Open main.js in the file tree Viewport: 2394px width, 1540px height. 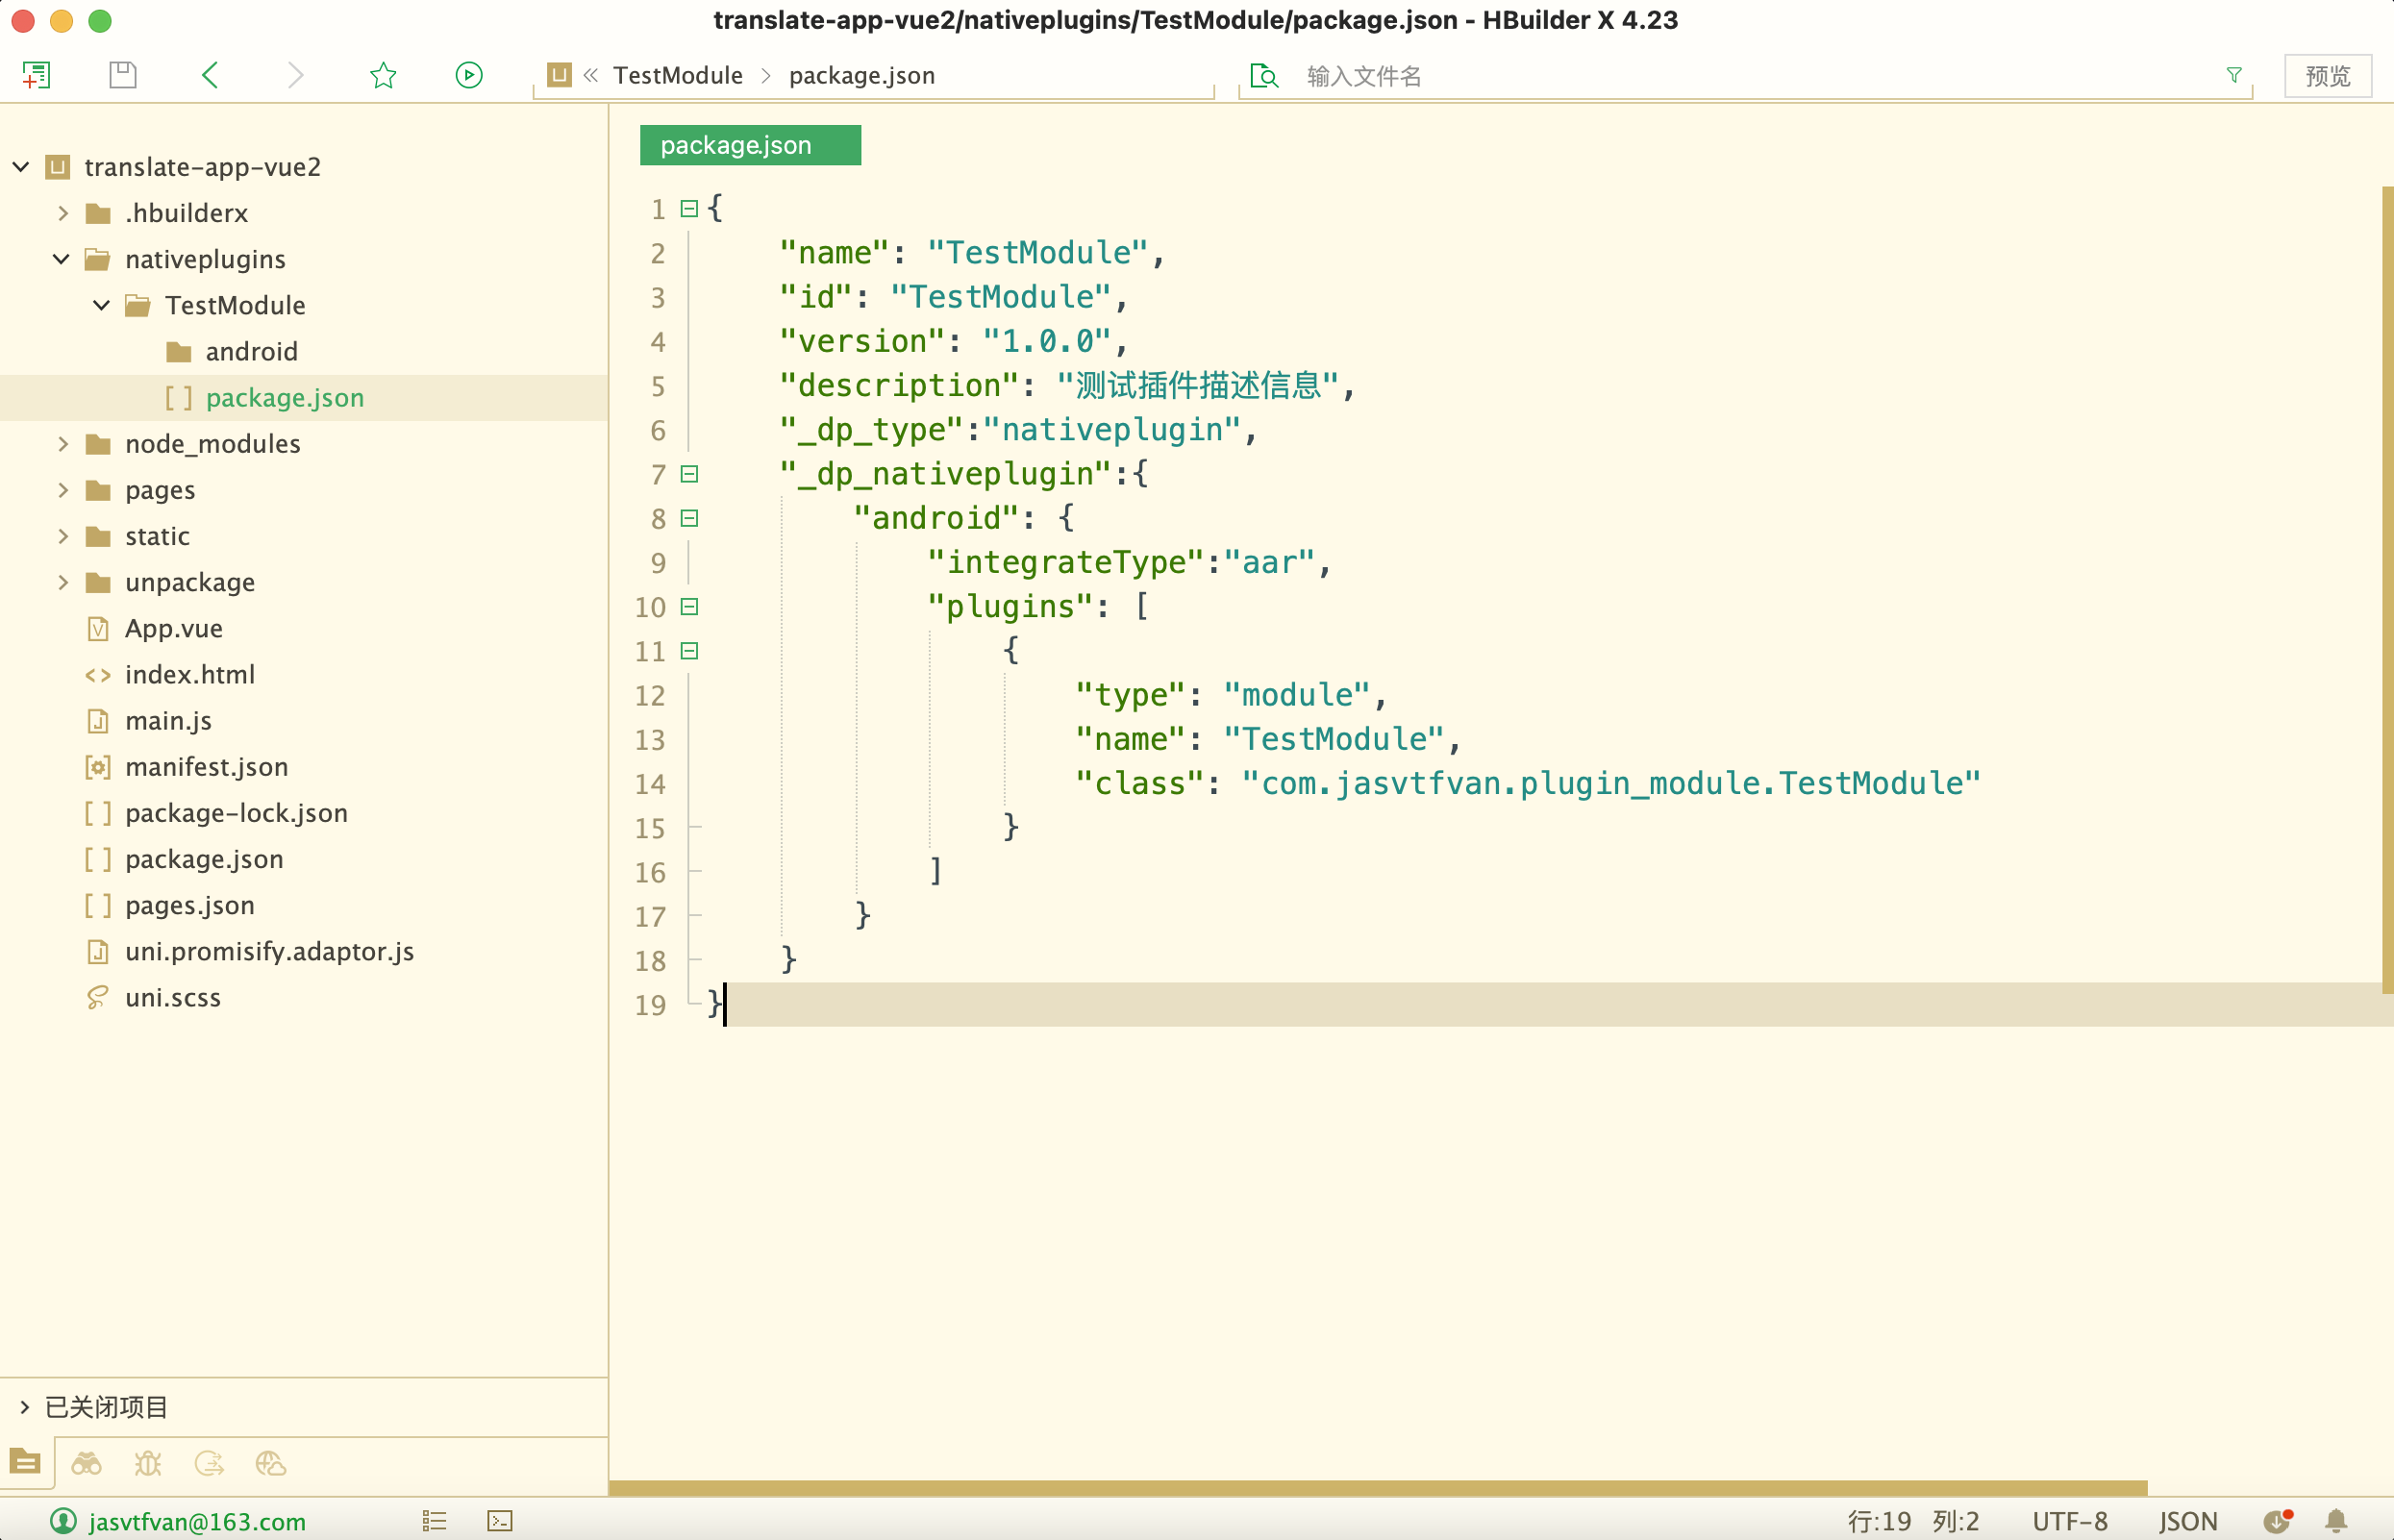(168, 720)
